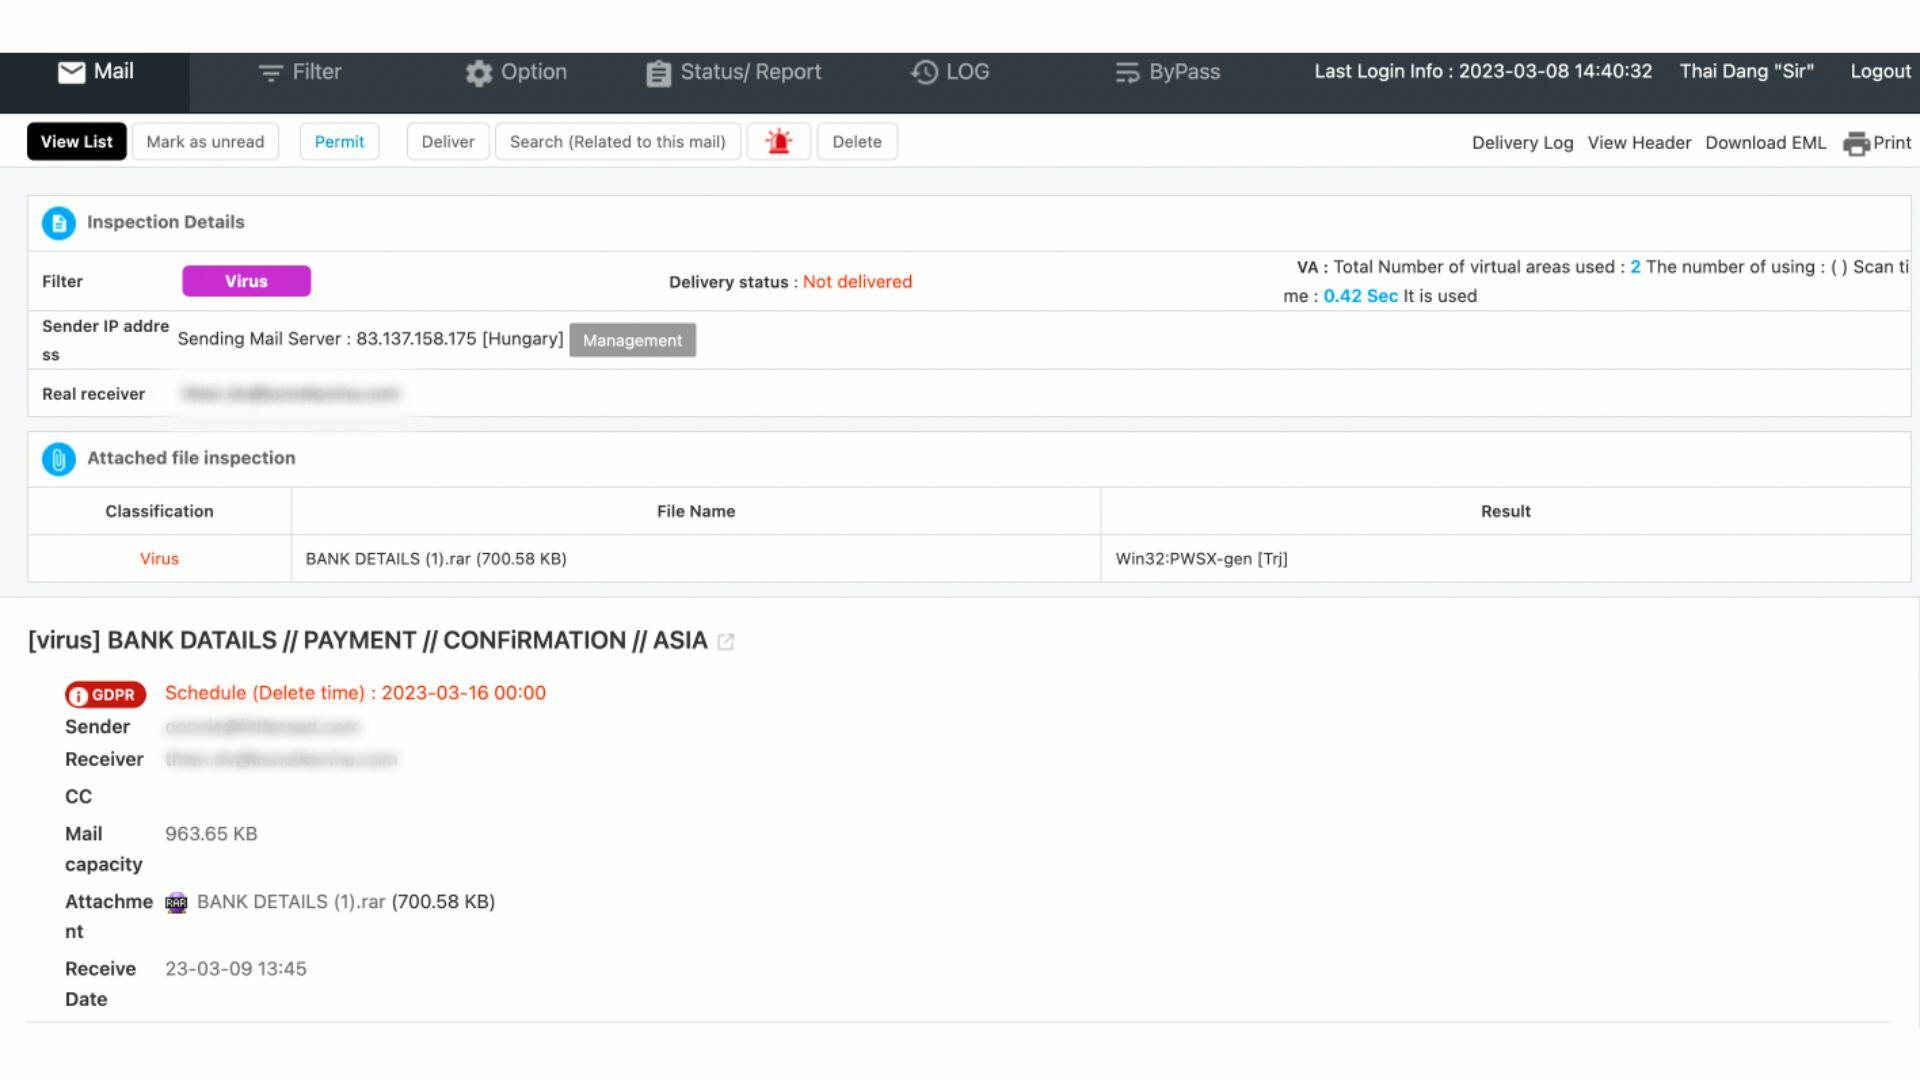Click the Option settings gear icon
The height and width of the screenshot is (1080, 1920).
click(479, 71)
